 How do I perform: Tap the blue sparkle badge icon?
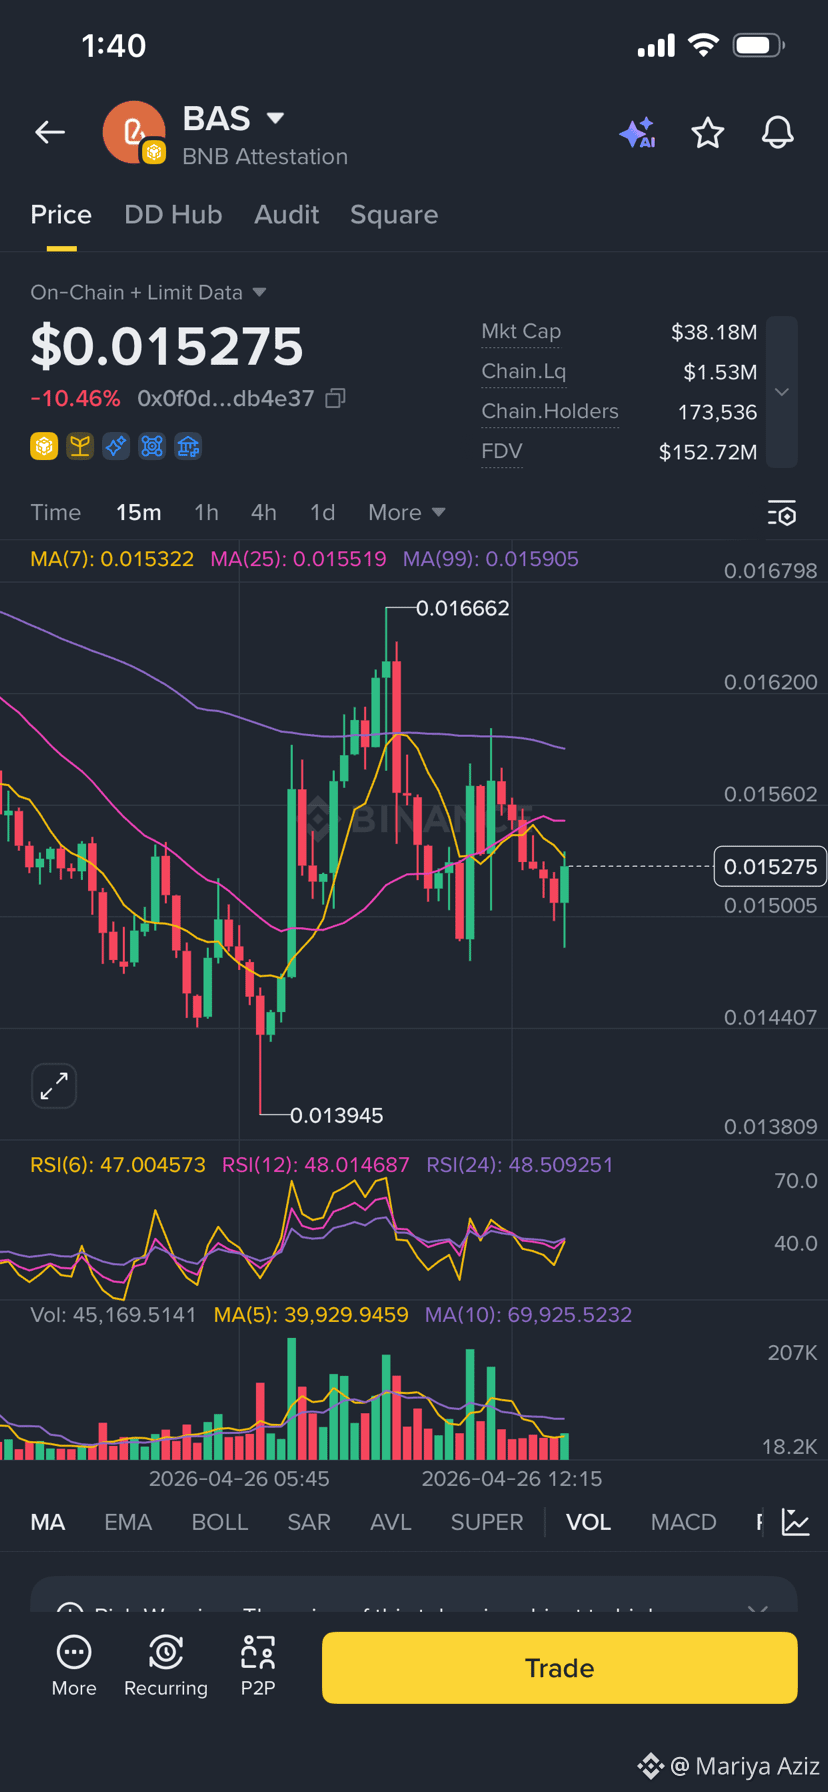point(116,446)
